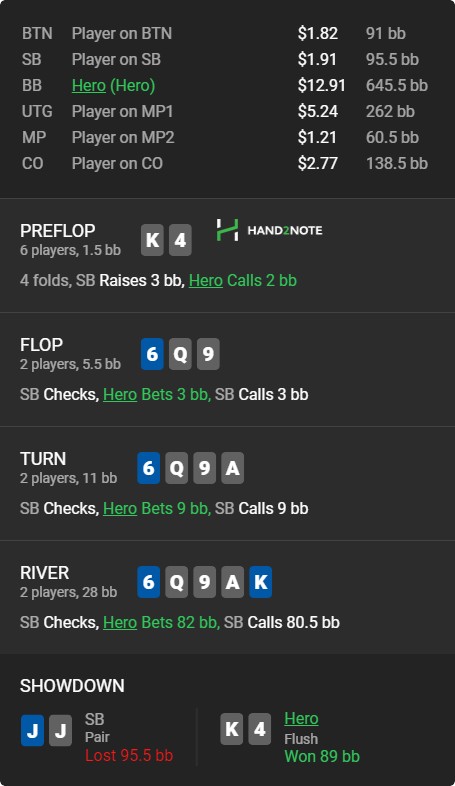Click Hero link in preflop action

pyautogui.click(x=205, y=280)
